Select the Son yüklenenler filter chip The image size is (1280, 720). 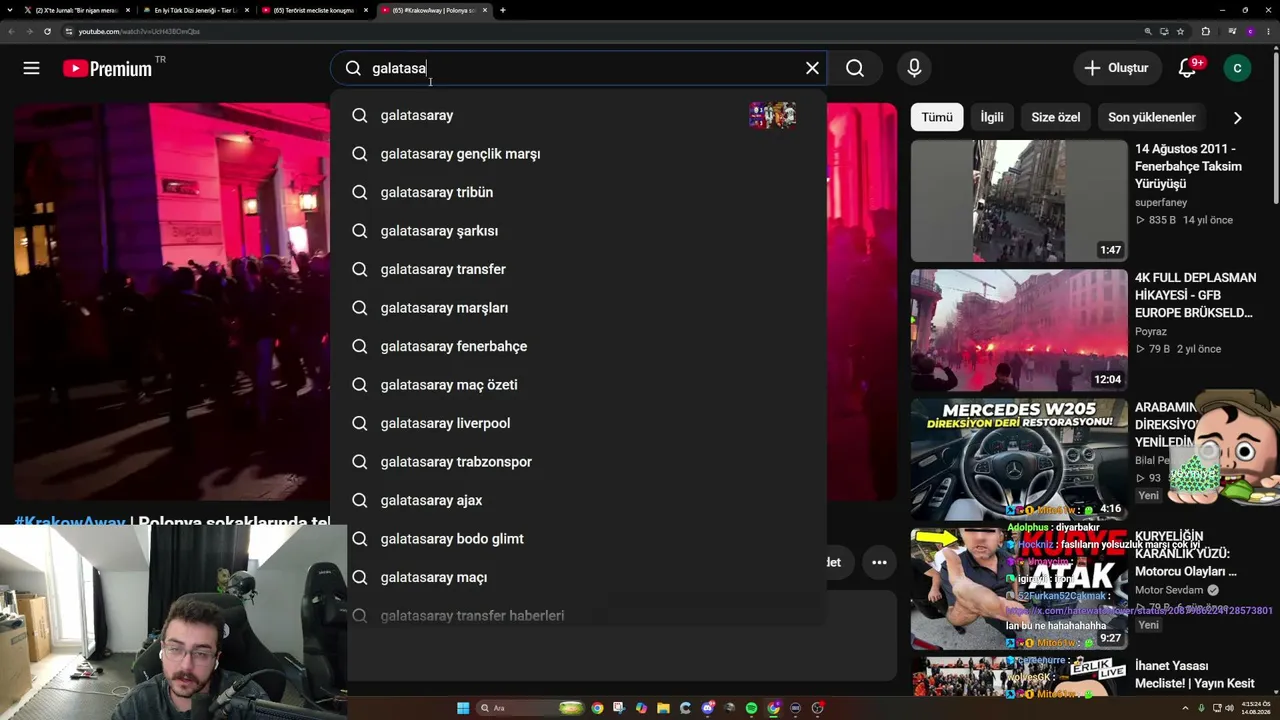coord(1152,117)
